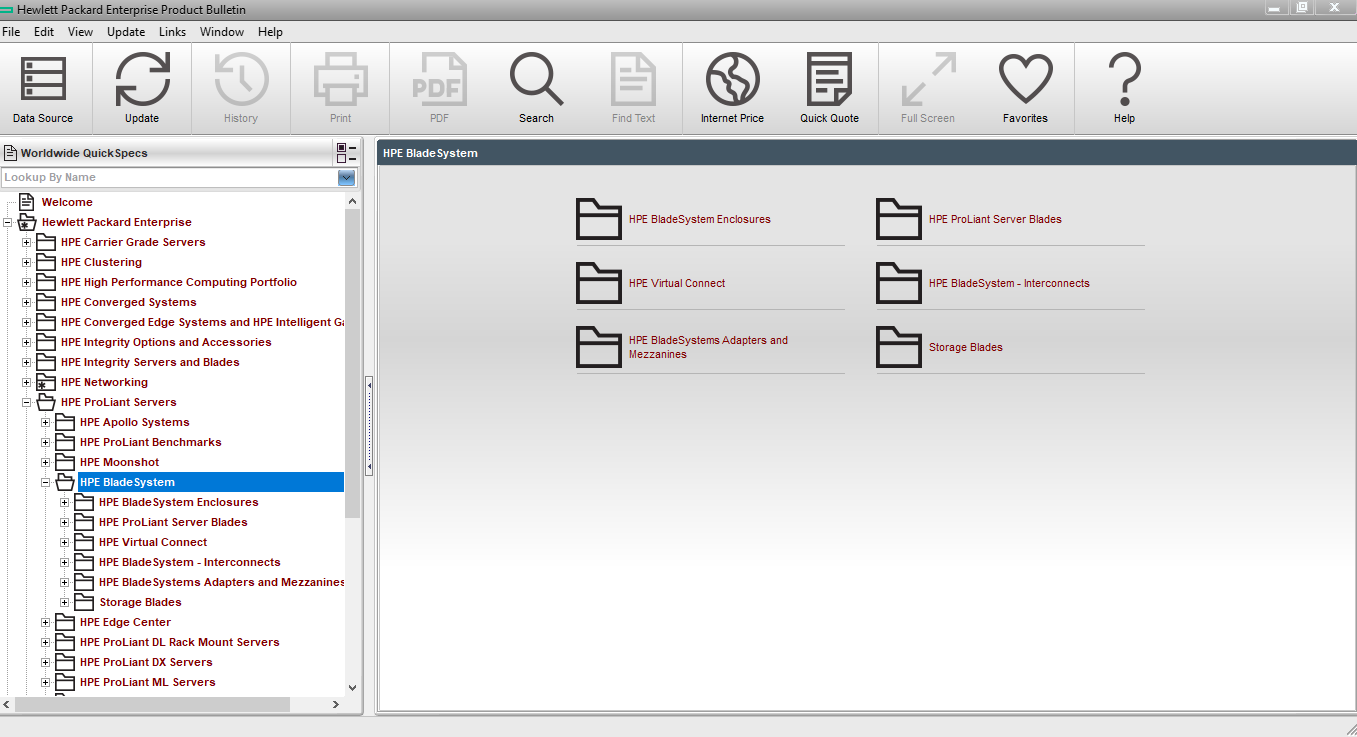This screenshot has width=1357, height=737.
Task: Open the Window menu
Action: click(x=221, y=32)
